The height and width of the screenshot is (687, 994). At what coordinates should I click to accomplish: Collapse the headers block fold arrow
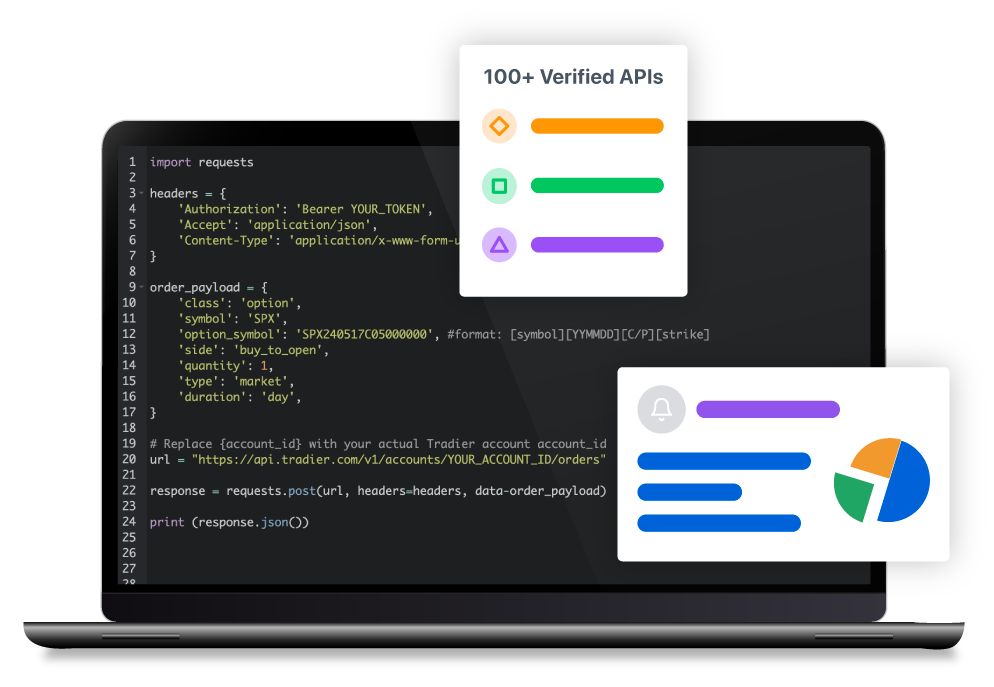click(141, 193)
